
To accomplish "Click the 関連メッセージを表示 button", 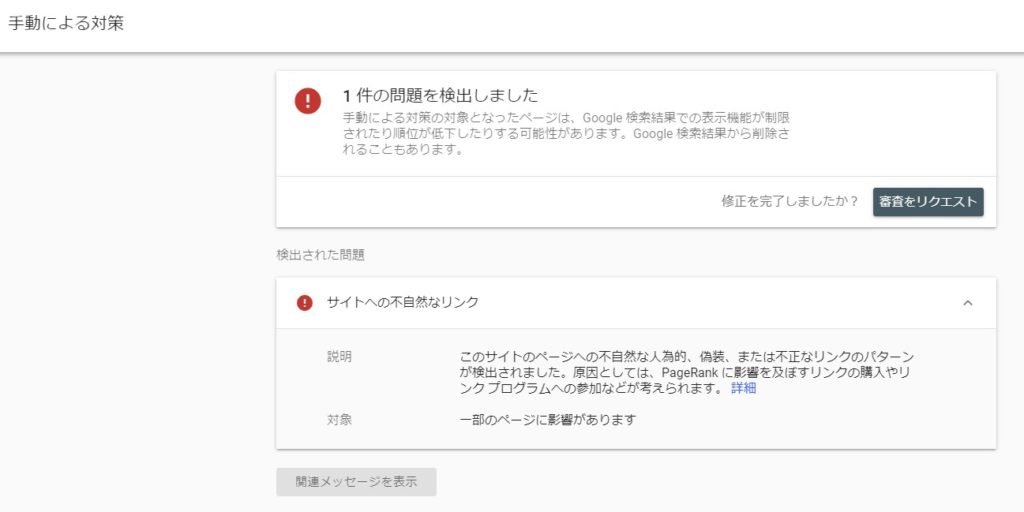I will [x=356, y=481].
